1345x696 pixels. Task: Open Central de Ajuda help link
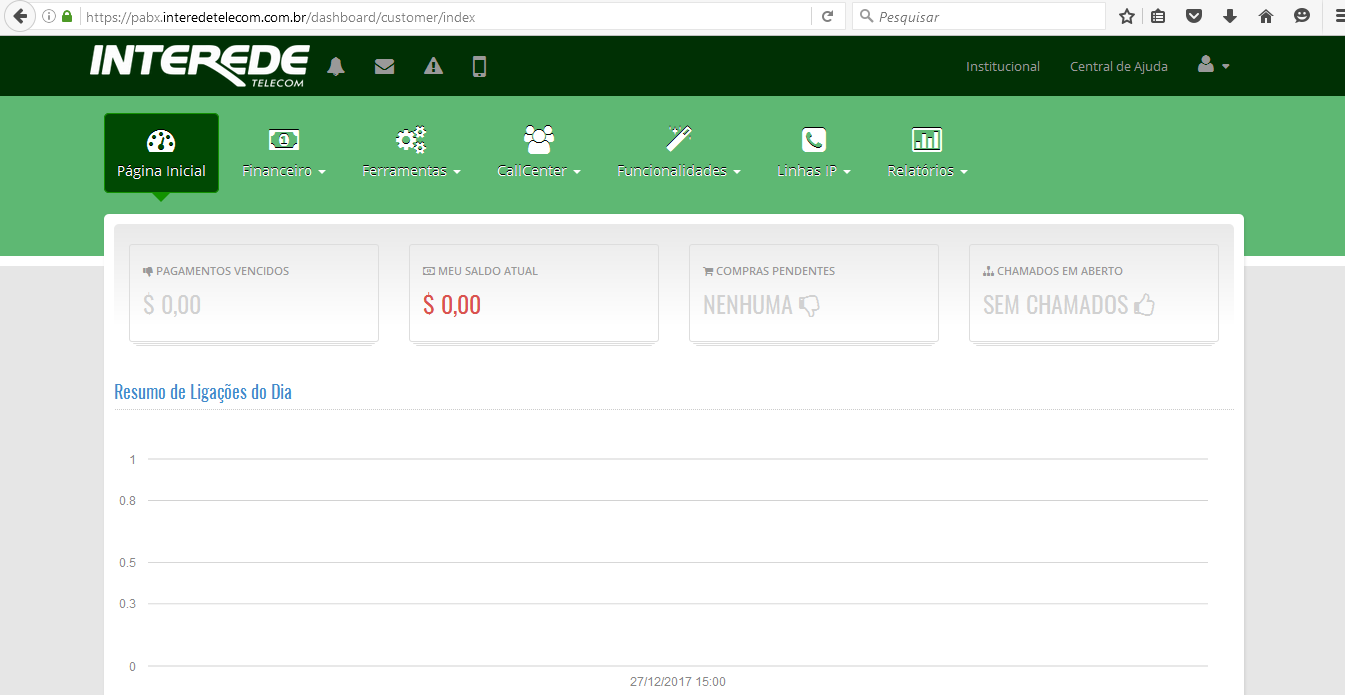[1118, 67]
